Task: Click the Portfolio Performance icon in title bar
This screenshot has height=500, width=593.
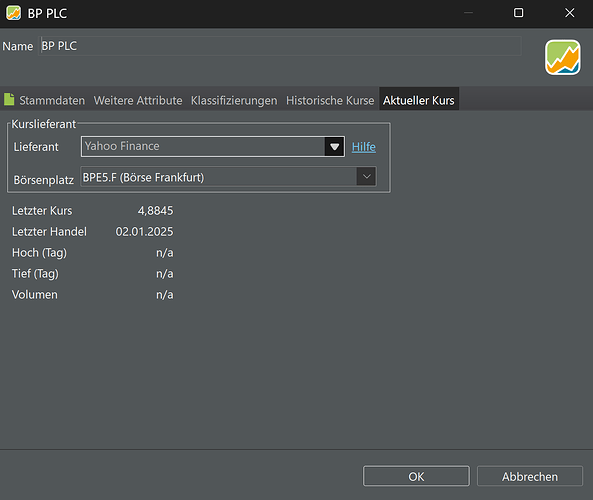Action: tap(13, 13)
